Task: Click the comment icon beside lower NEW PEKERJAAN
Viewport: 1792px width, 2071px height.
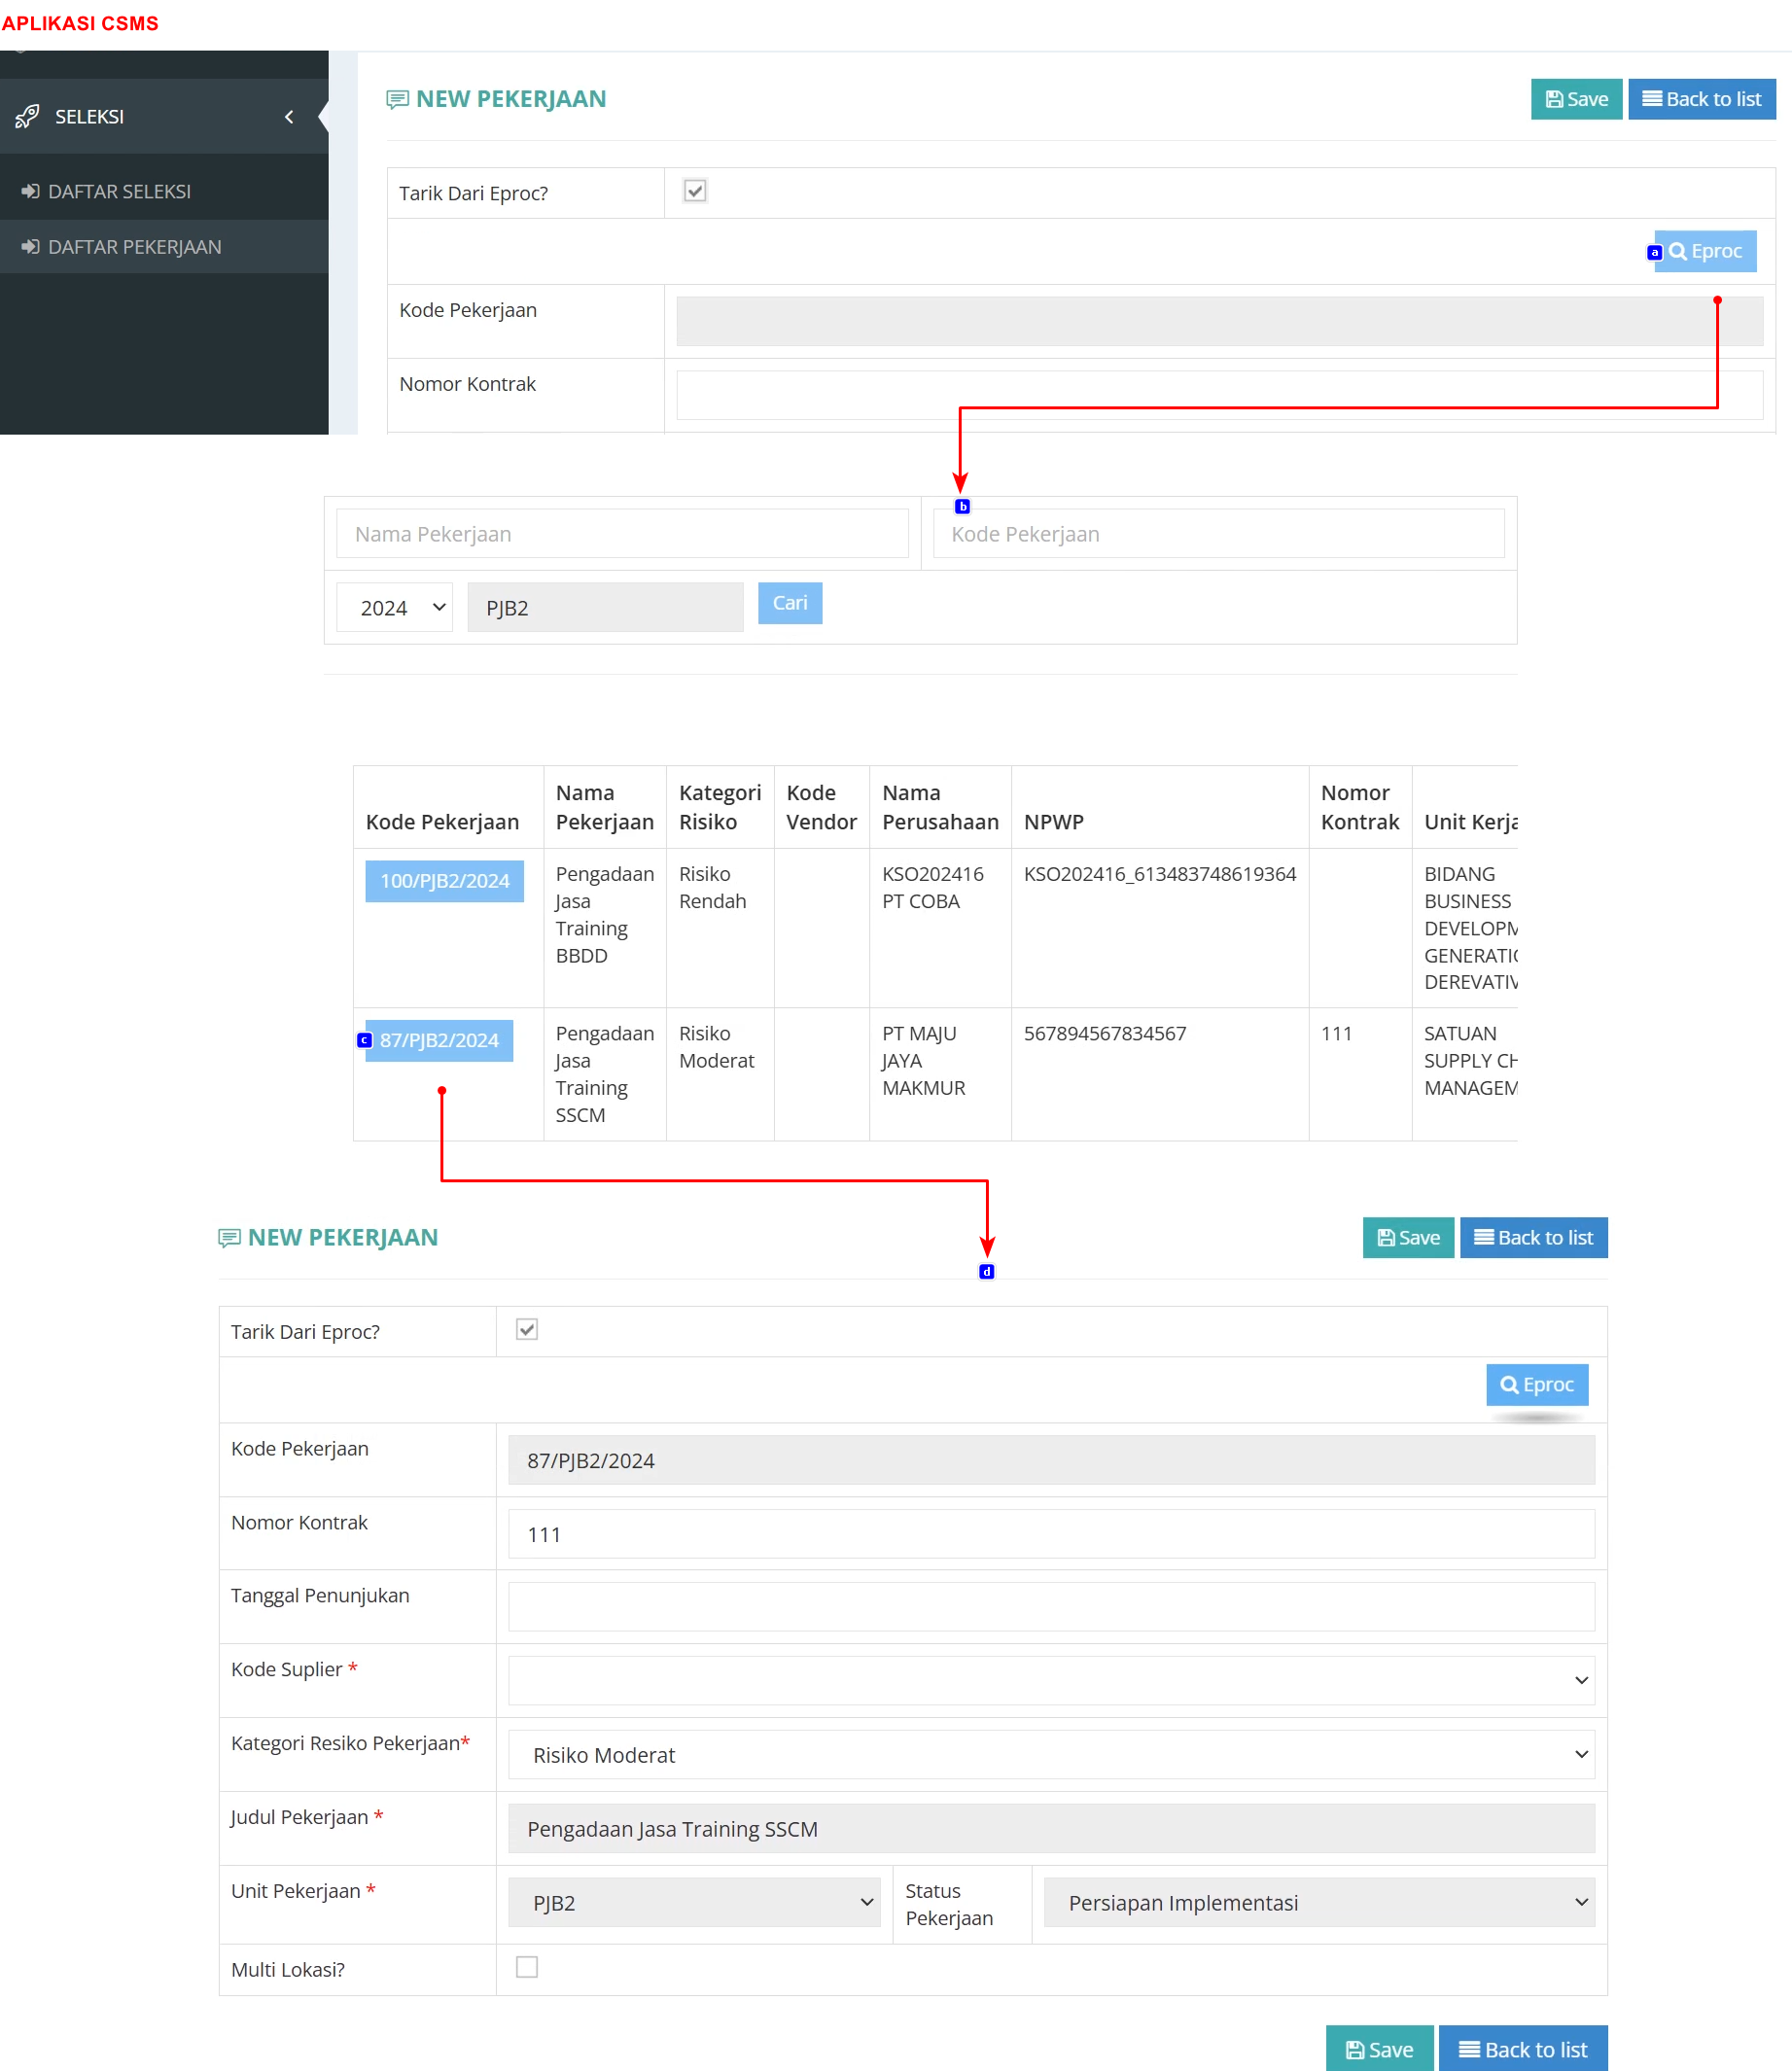Action: click(229, 1238)
